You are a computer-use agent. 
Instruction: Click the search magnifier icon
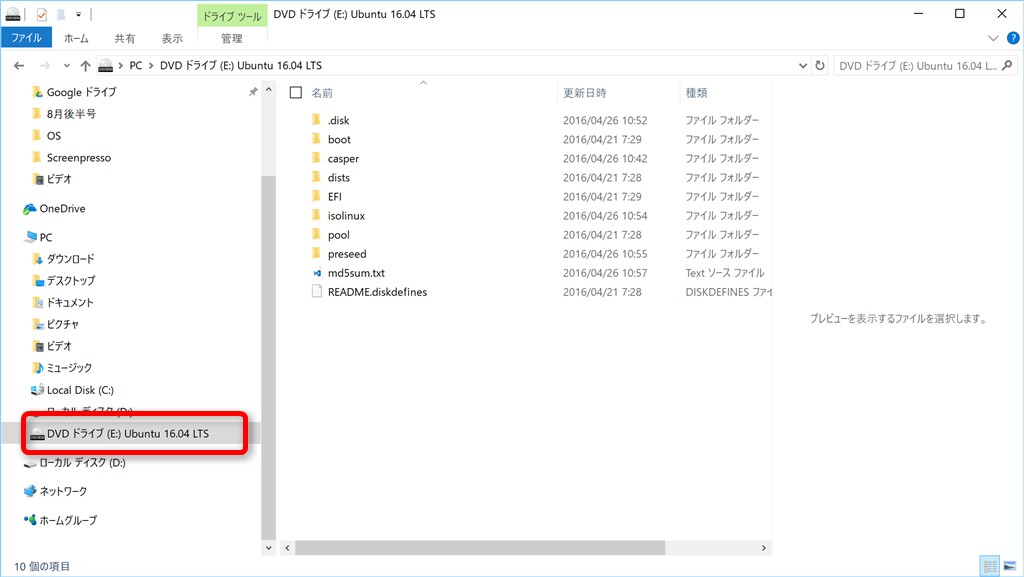click(x=1007, y=65)
